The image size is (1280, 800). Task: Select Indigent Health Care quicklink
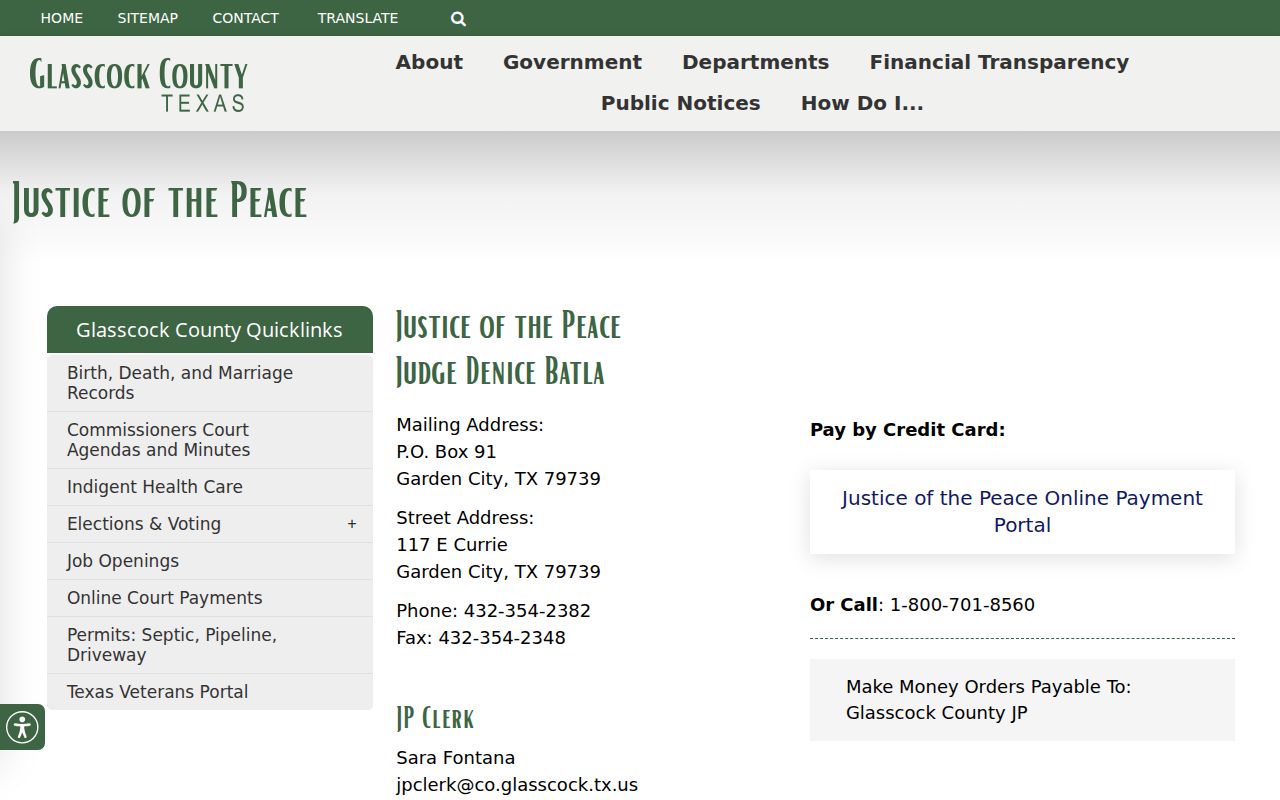pos(210,487)
